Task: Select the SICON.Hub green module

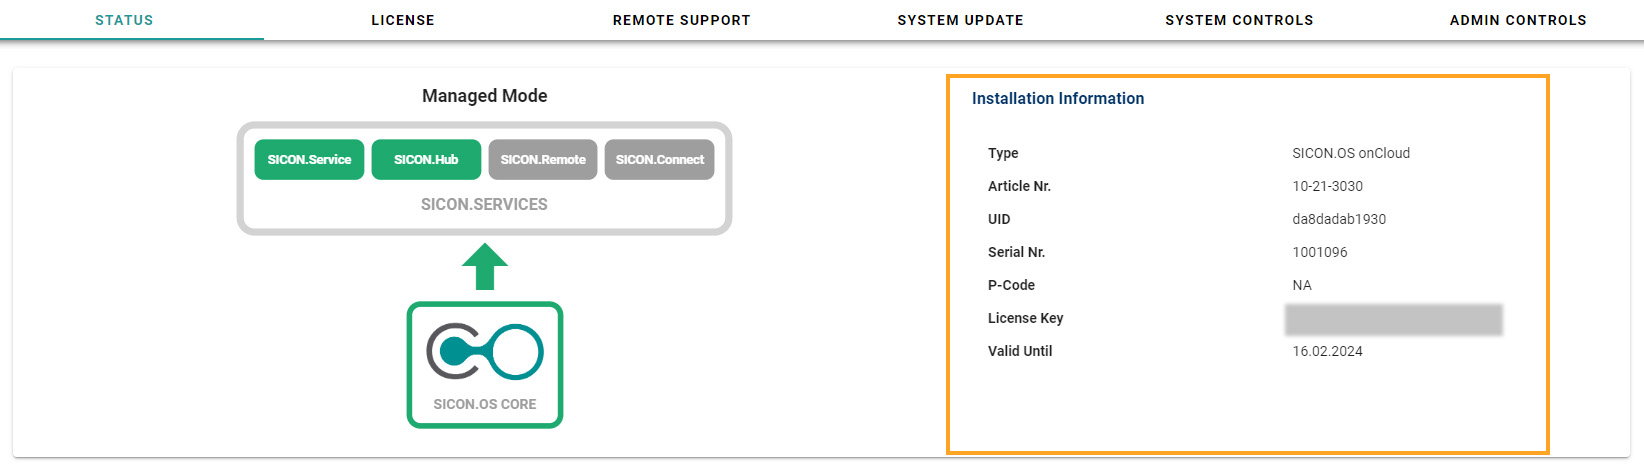Action: click(x=426, y=160)
